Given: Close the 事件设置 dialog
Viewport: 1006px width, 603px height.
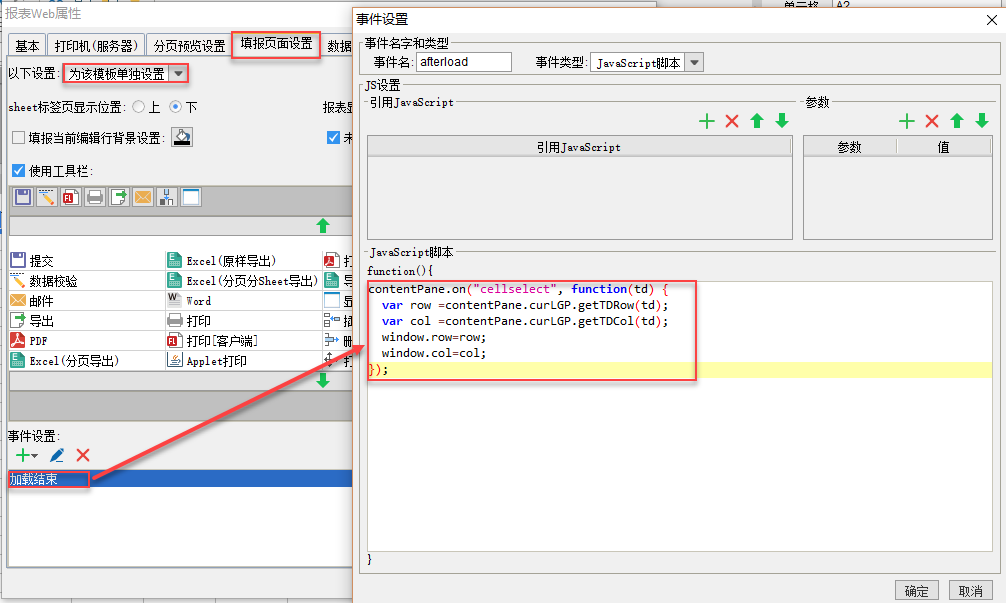Looking at the screenshot, I should (x=991, y=20).
